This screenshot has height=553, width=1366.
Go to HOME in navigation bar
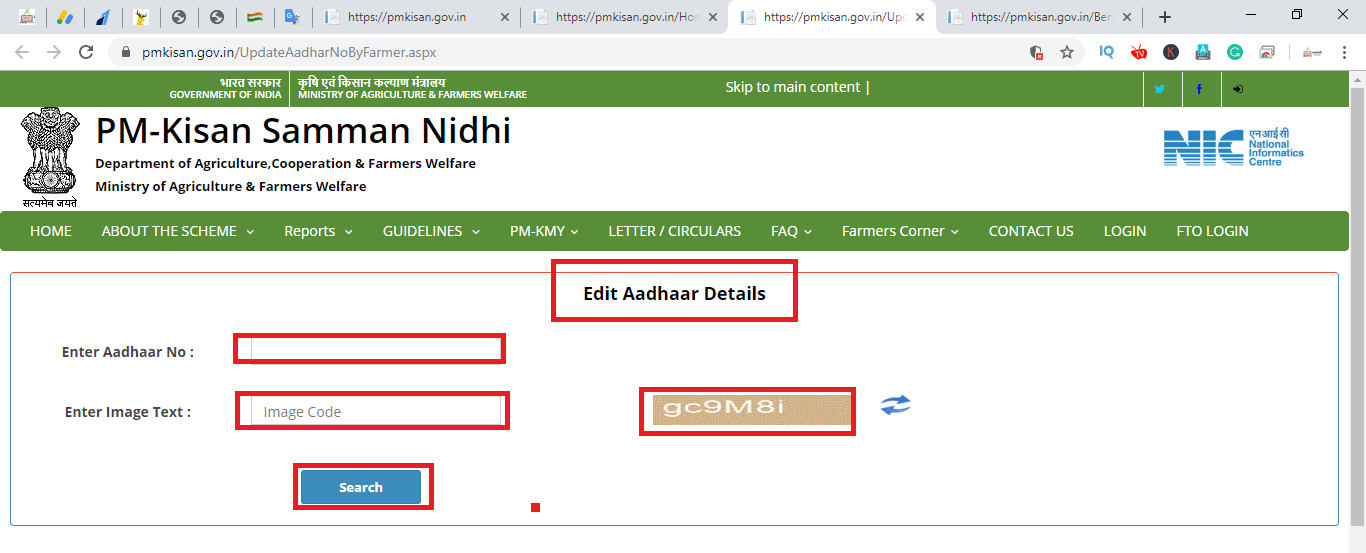[51, 231]
